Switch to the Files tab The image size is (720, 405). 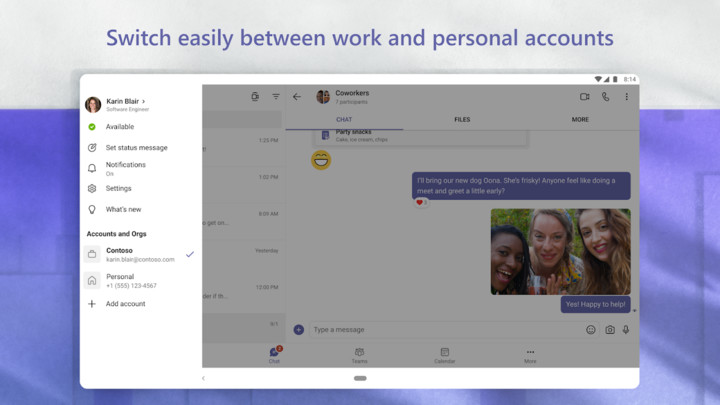[462, 120]
